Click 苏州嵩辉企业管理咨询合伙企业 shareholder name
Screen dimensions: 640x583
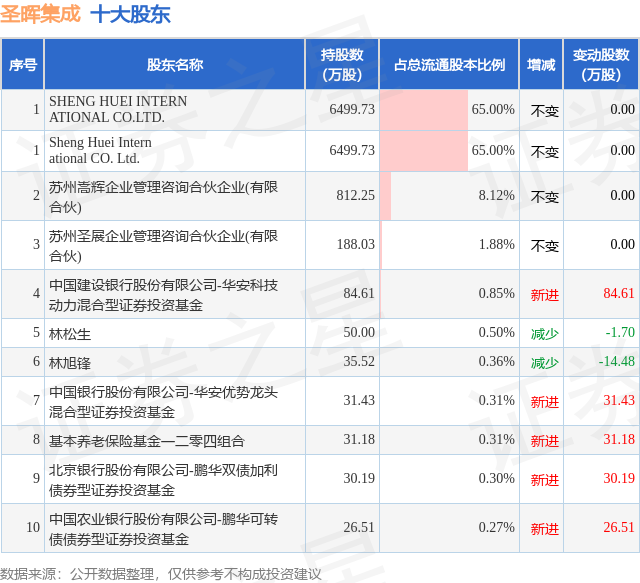pyautogui.click(x=163, y=196)
